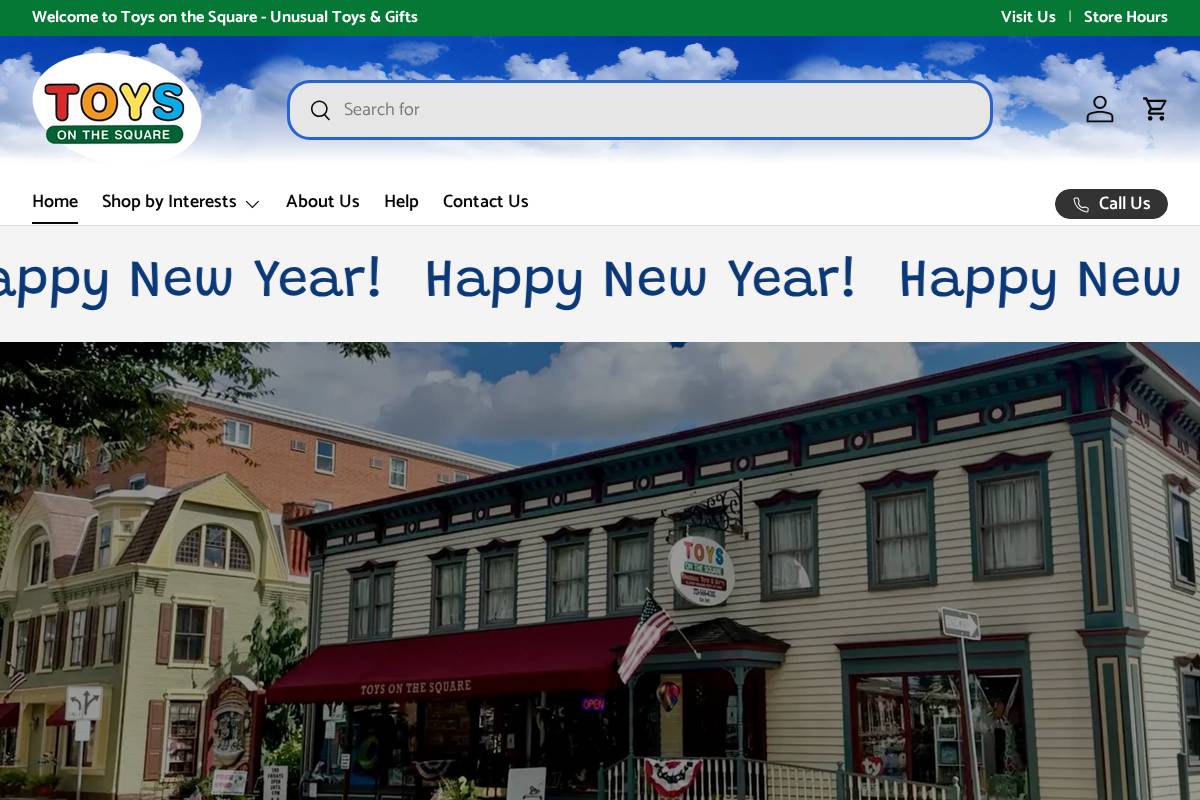The image size is (1200, 800).
Task: Open the Store Hours link
Action: click(1126, 17)
